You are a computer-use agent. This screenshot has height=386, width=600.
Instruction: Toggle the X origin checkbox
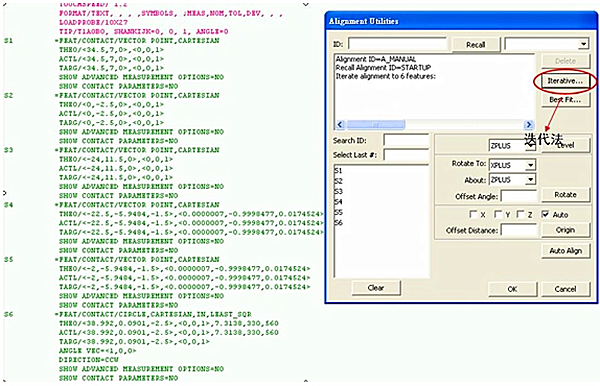(x=473, y=214)
